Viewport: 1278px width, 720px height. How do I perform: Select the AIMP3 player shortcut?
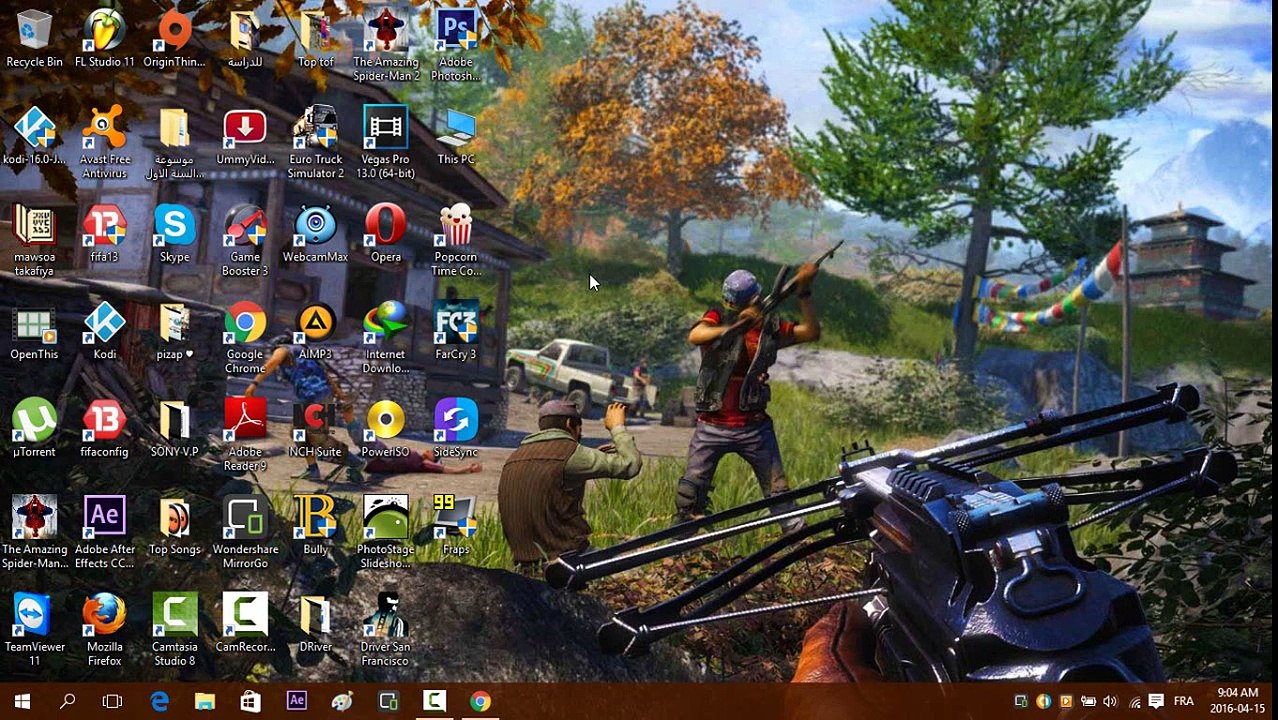point(315,333)
